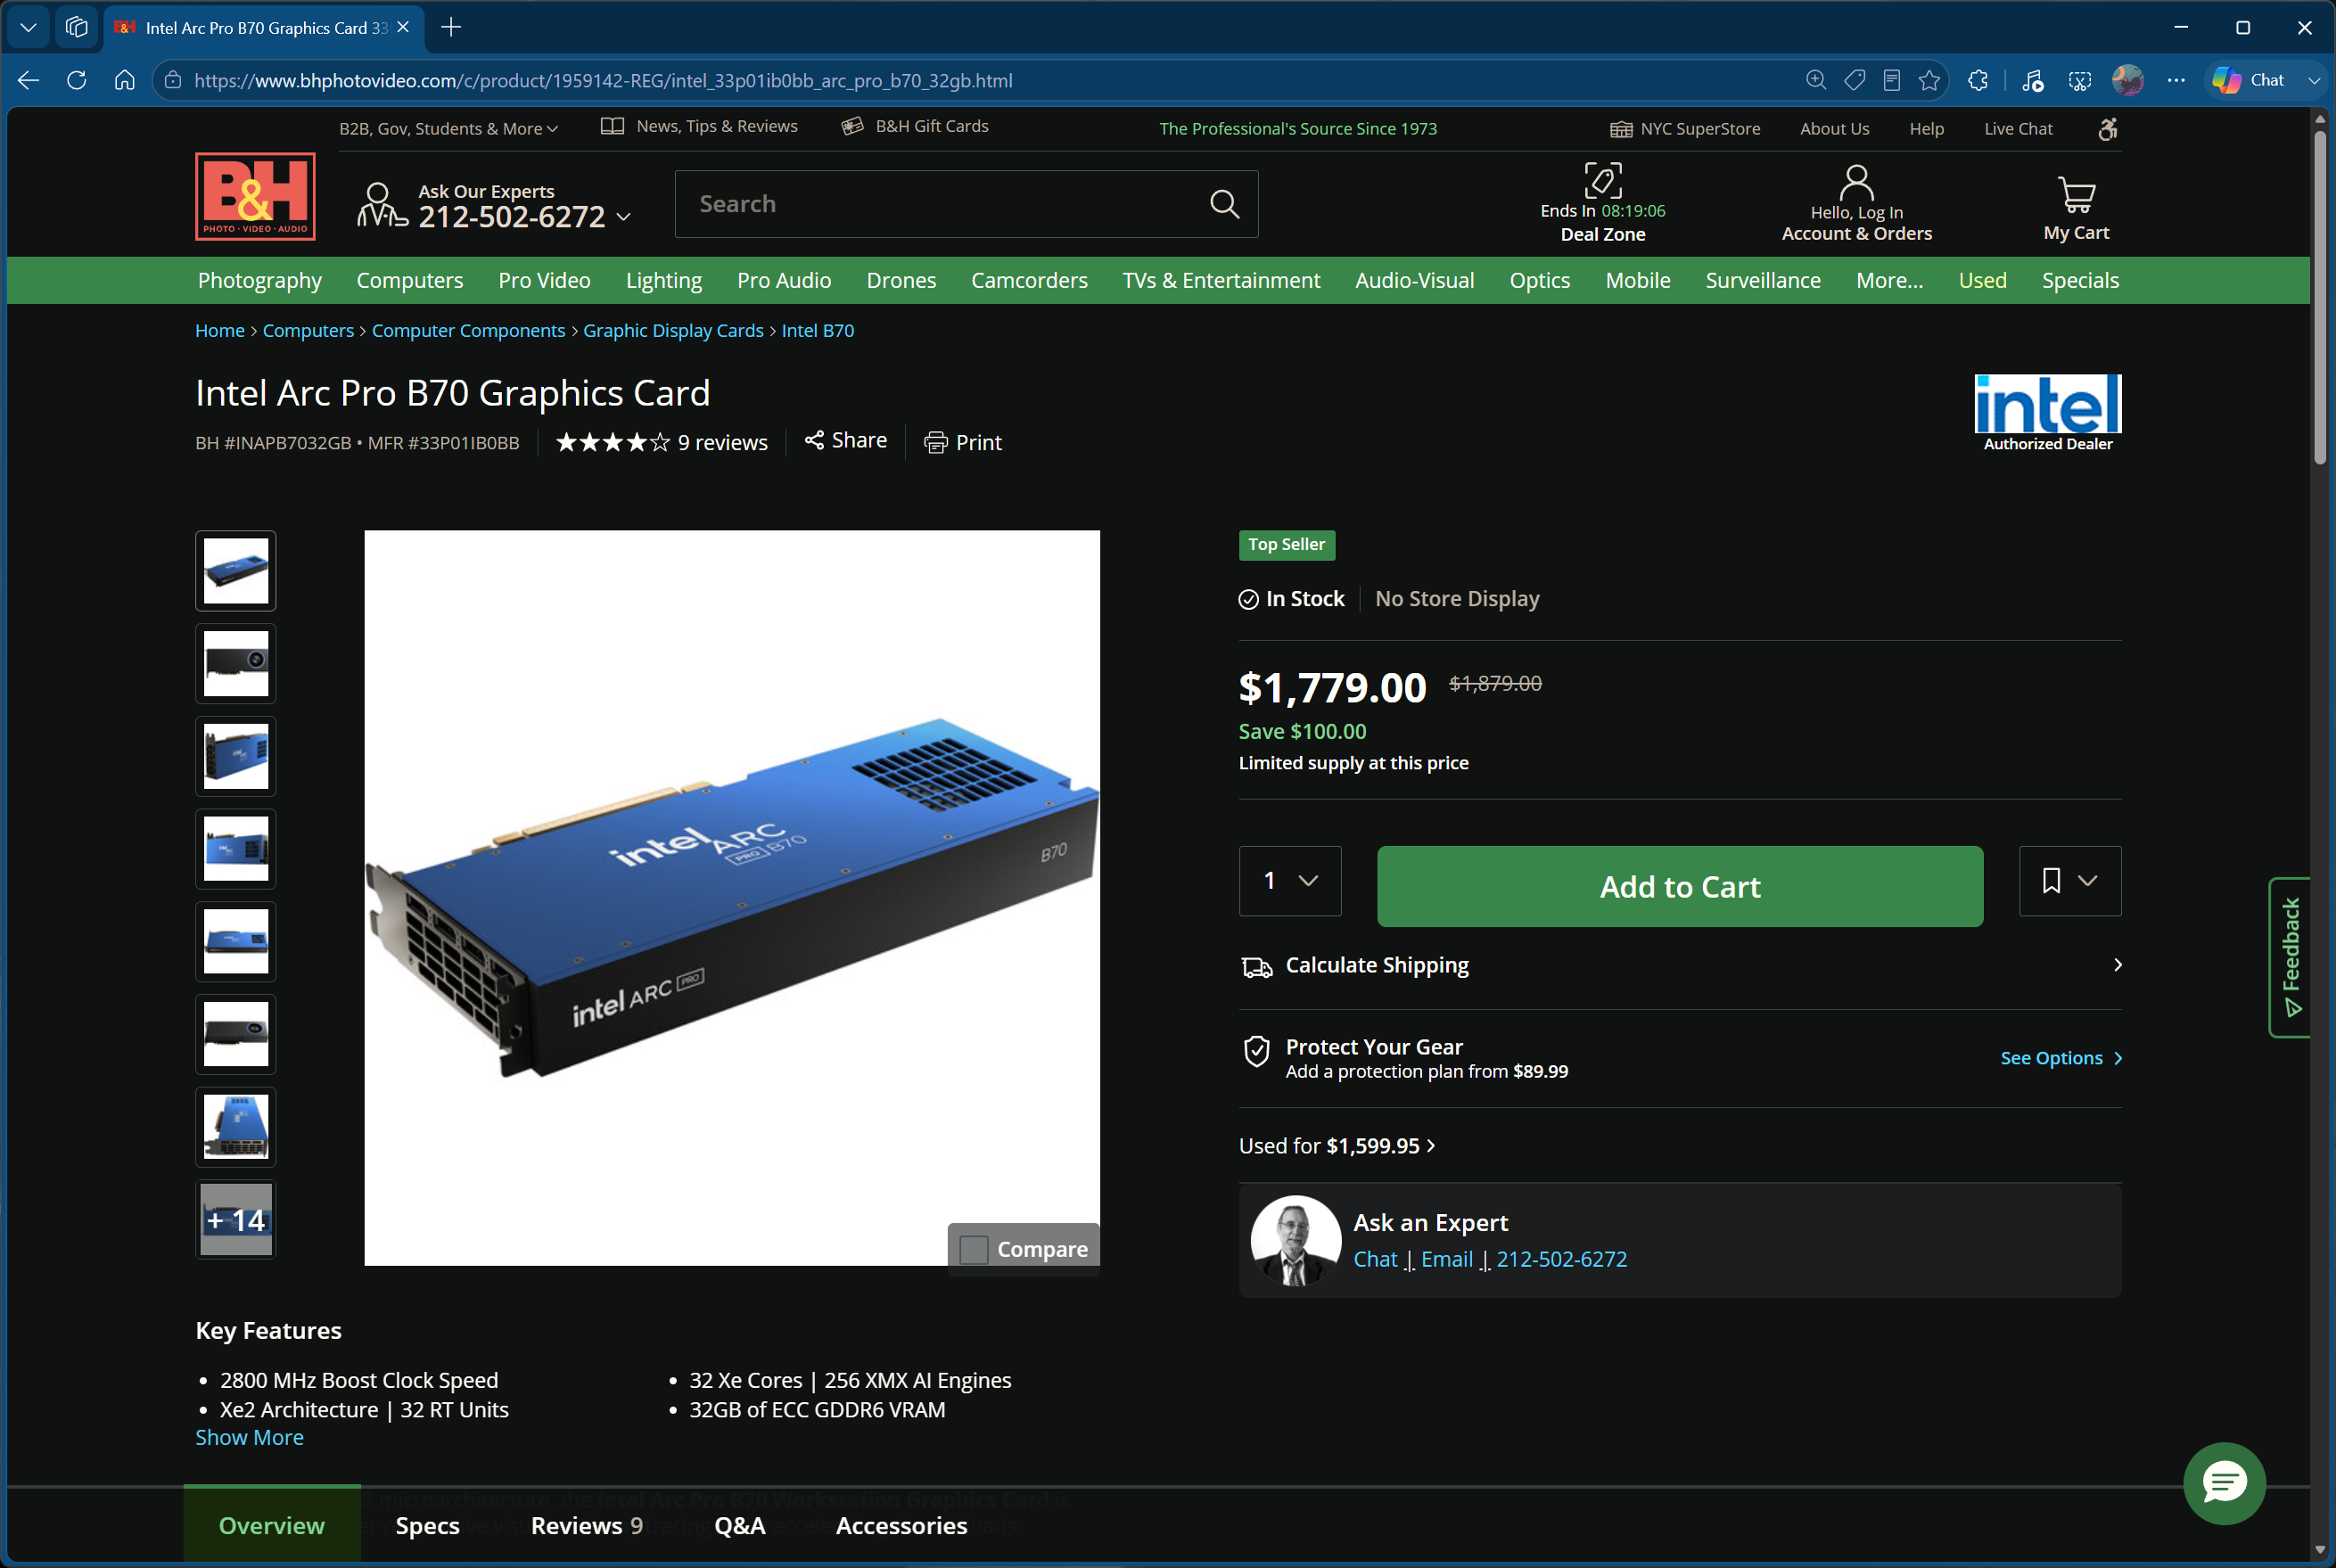Image resolution: width=2336 pixels, height=1568 pixels.
Task: Open the NYC SuperStore link
Action: click(x=1685, y=128)
